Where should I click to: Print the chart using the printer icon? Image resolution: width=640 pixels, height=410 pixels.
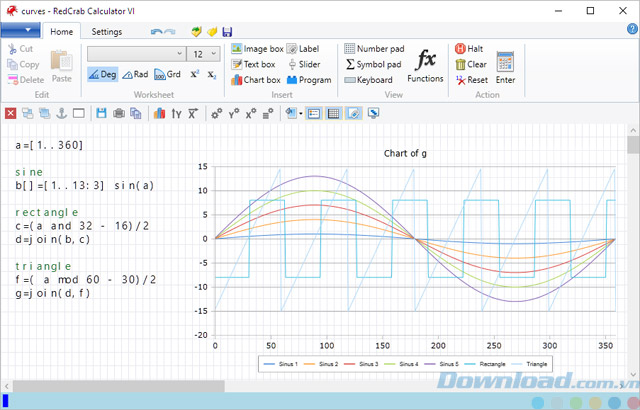(x=119, y=113)
